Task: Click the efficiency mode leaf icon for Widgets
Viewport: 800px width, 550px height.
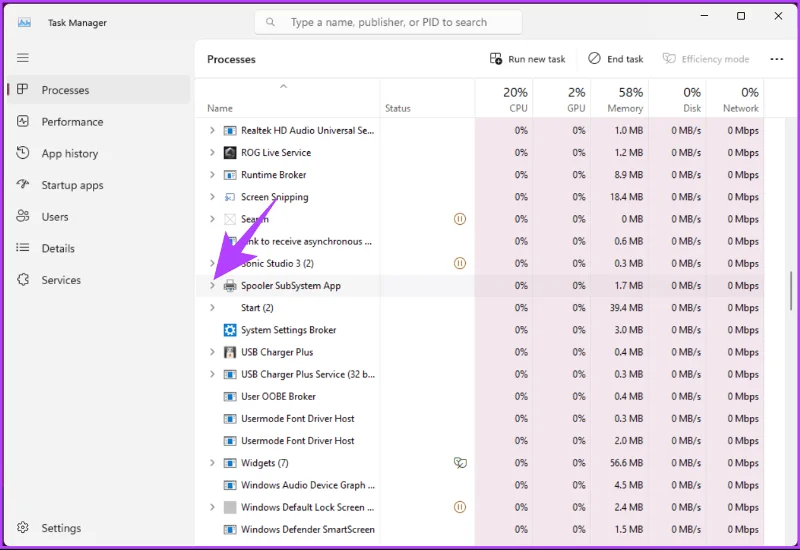Action: click(460, 463)
